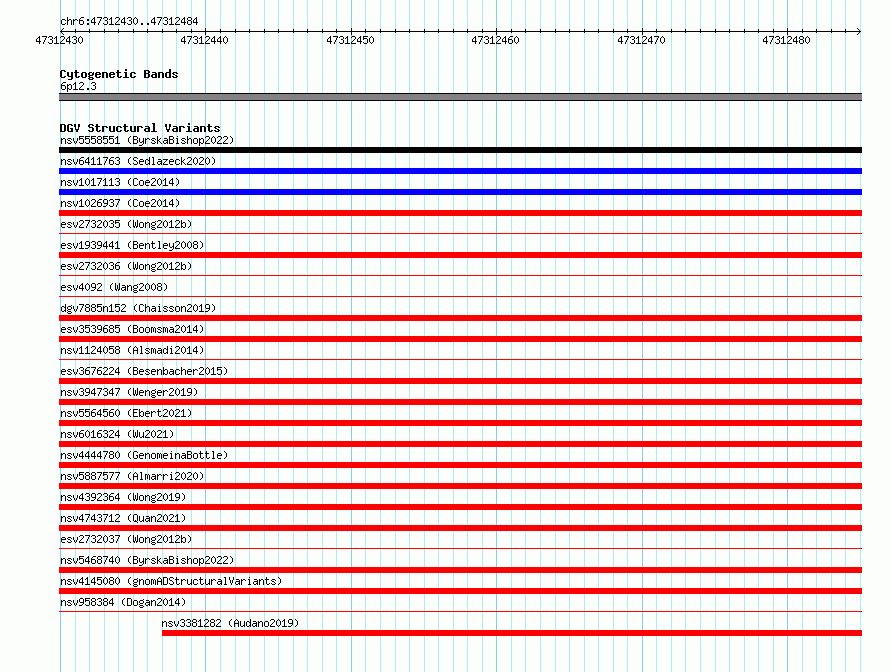Image resolution: width=890 pixels, height=672 pixels.
Task: Select the red nsv5887577 variant bar
Action: click(x=460, y=486)
